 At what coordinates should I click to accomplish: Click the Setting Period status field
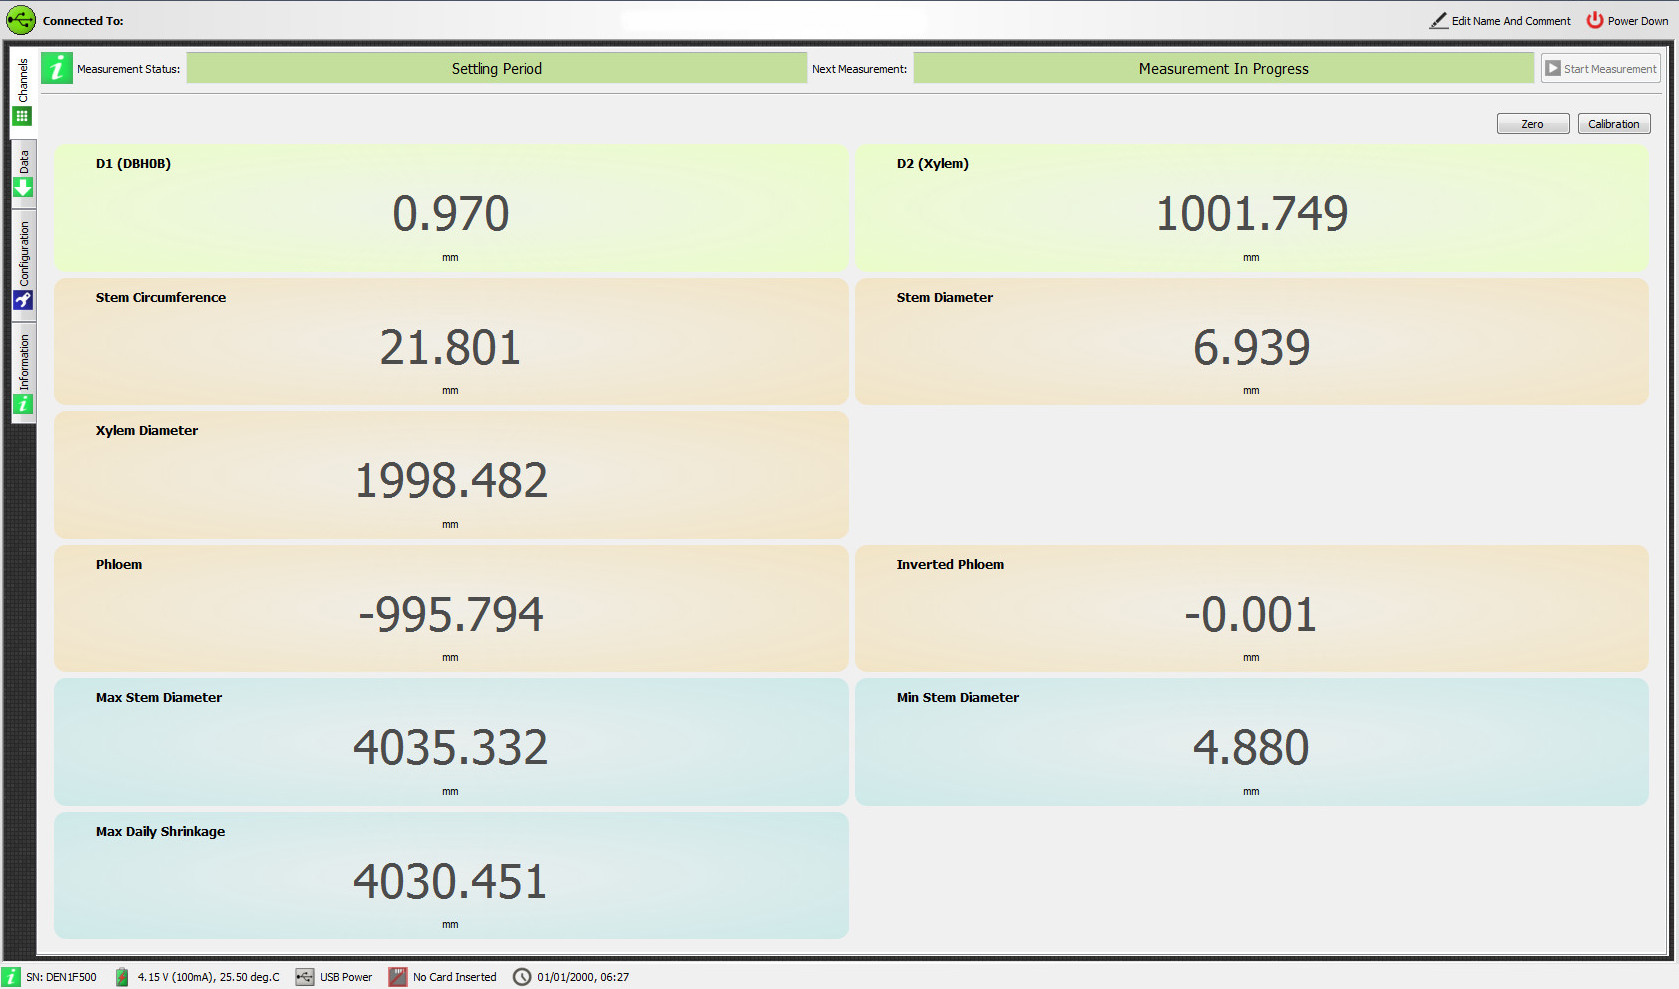(496, 69)
